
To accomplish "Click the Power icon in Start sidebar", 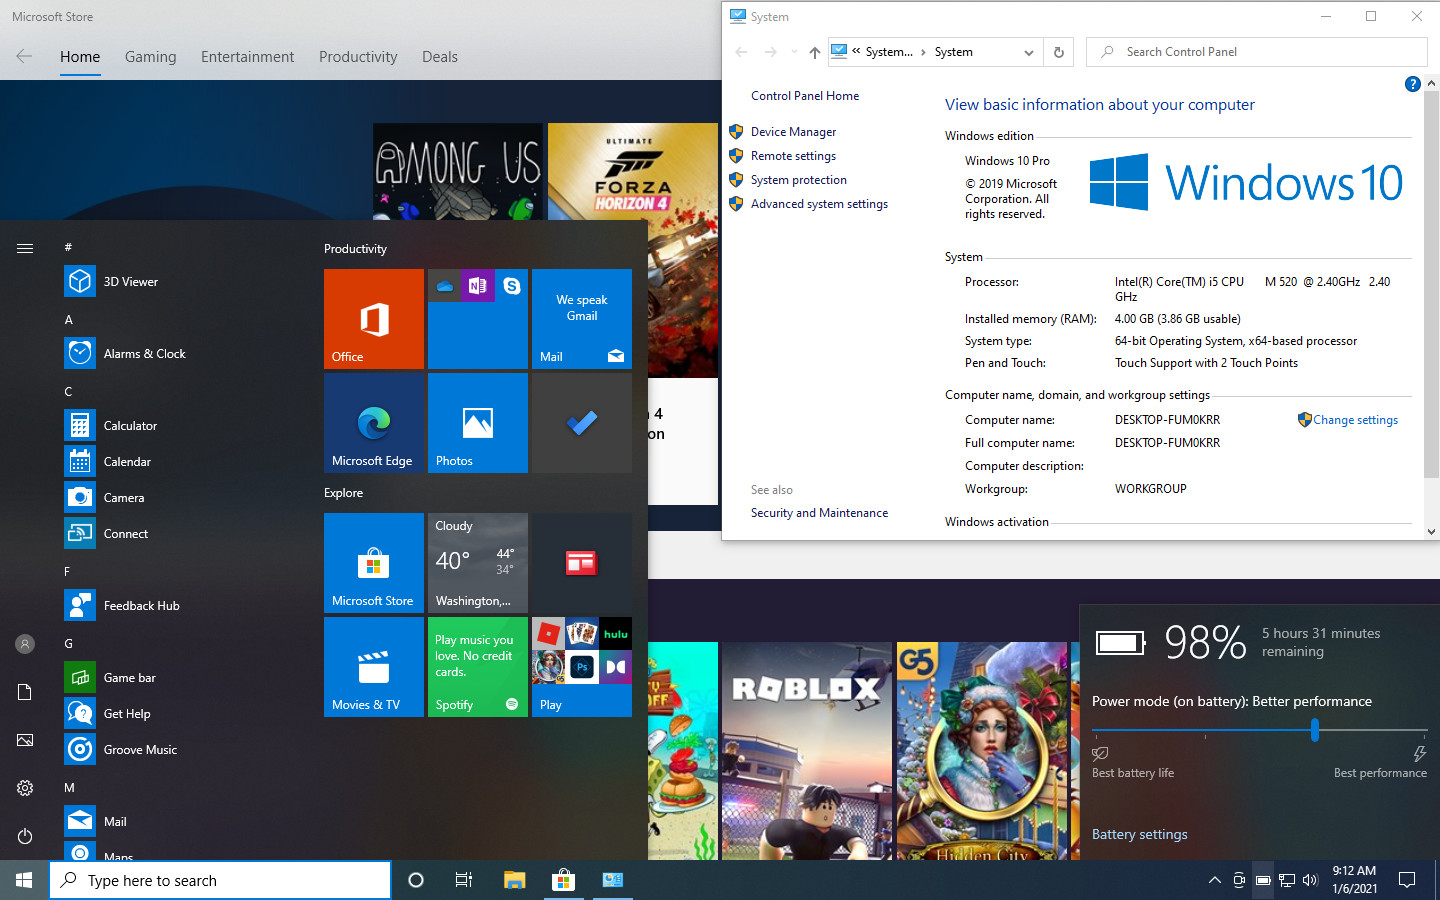I will 25,836.
